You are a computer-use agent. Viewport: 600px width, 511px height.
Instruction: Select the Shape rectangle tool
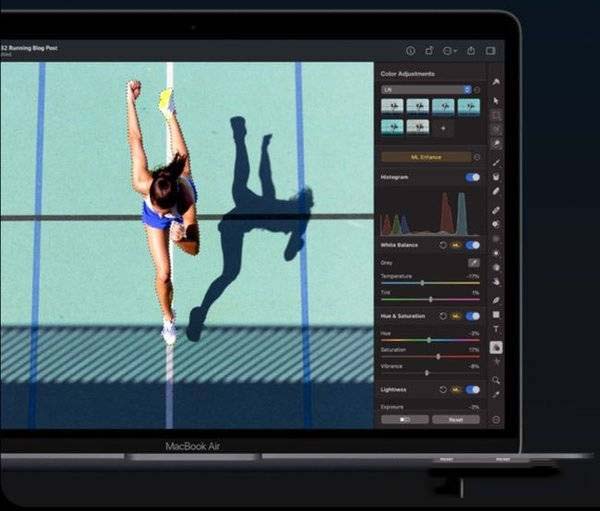click(497, 314)
